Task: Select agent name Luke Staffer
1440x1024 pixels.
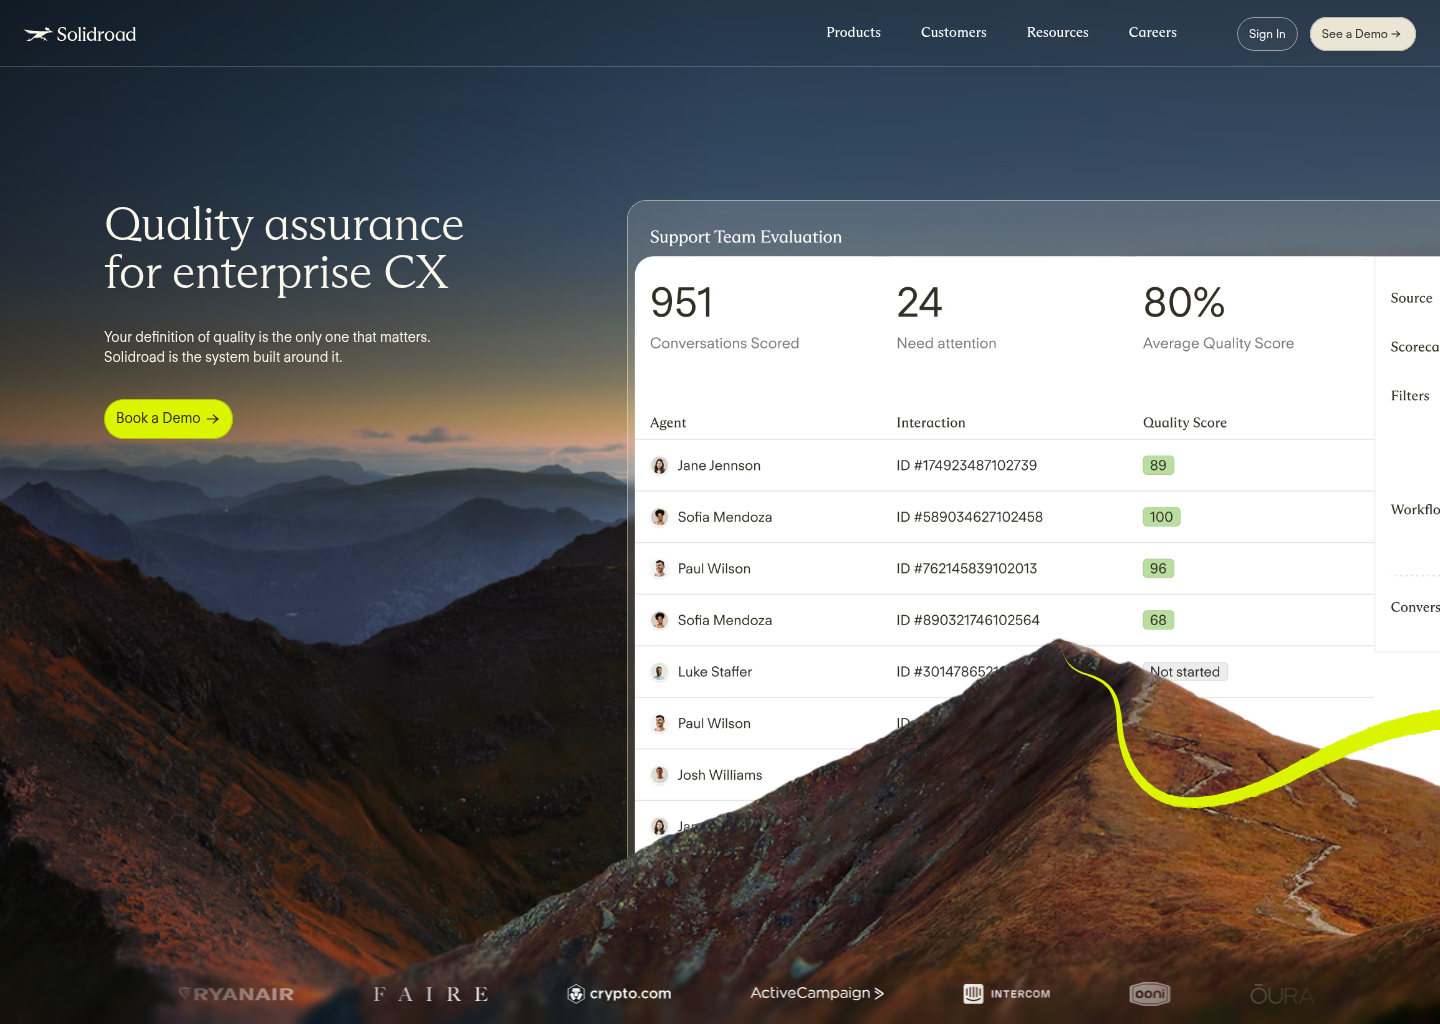Action: [x=715, y=672]
